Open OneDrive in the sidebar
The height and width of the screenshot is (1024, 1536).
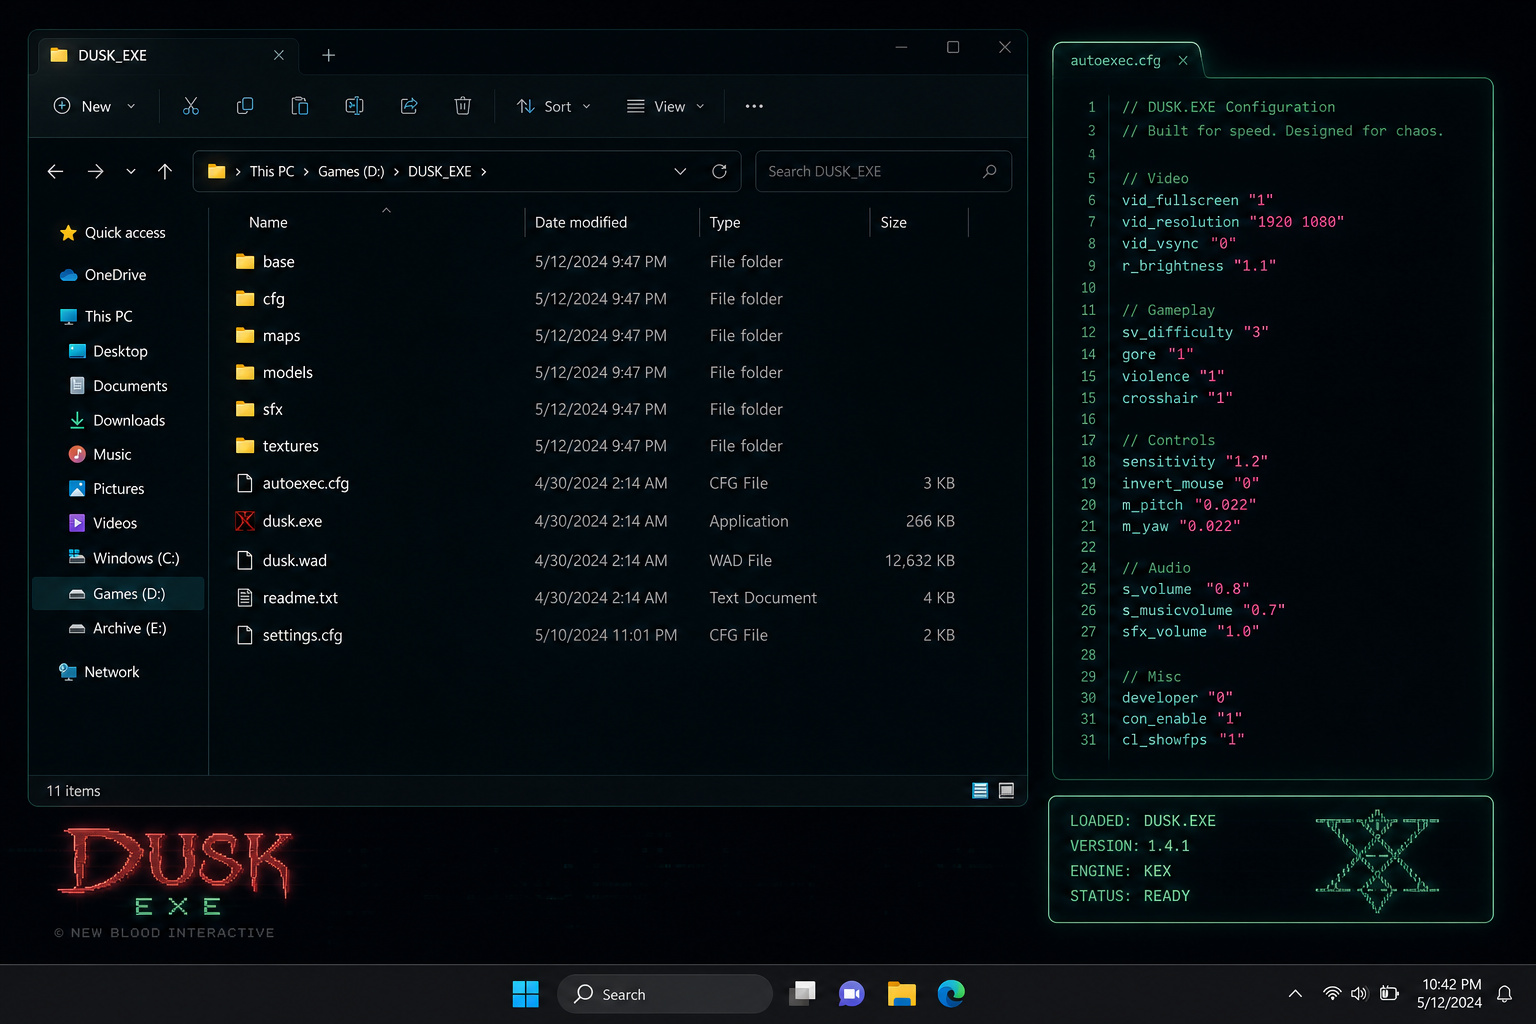pyautogui.click(x=103, y=275)
